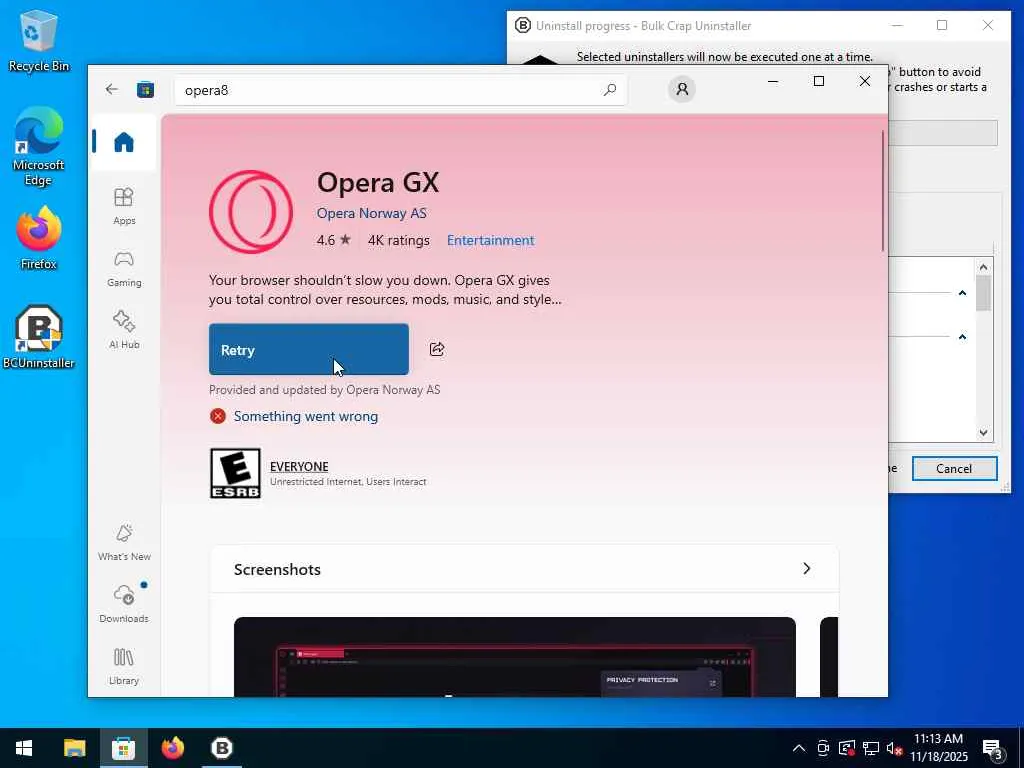Image resolution: width=1024 pixels, height=768 pixels.
Task: Click the BCUninstaller taskbar icon
Action: 221,748
